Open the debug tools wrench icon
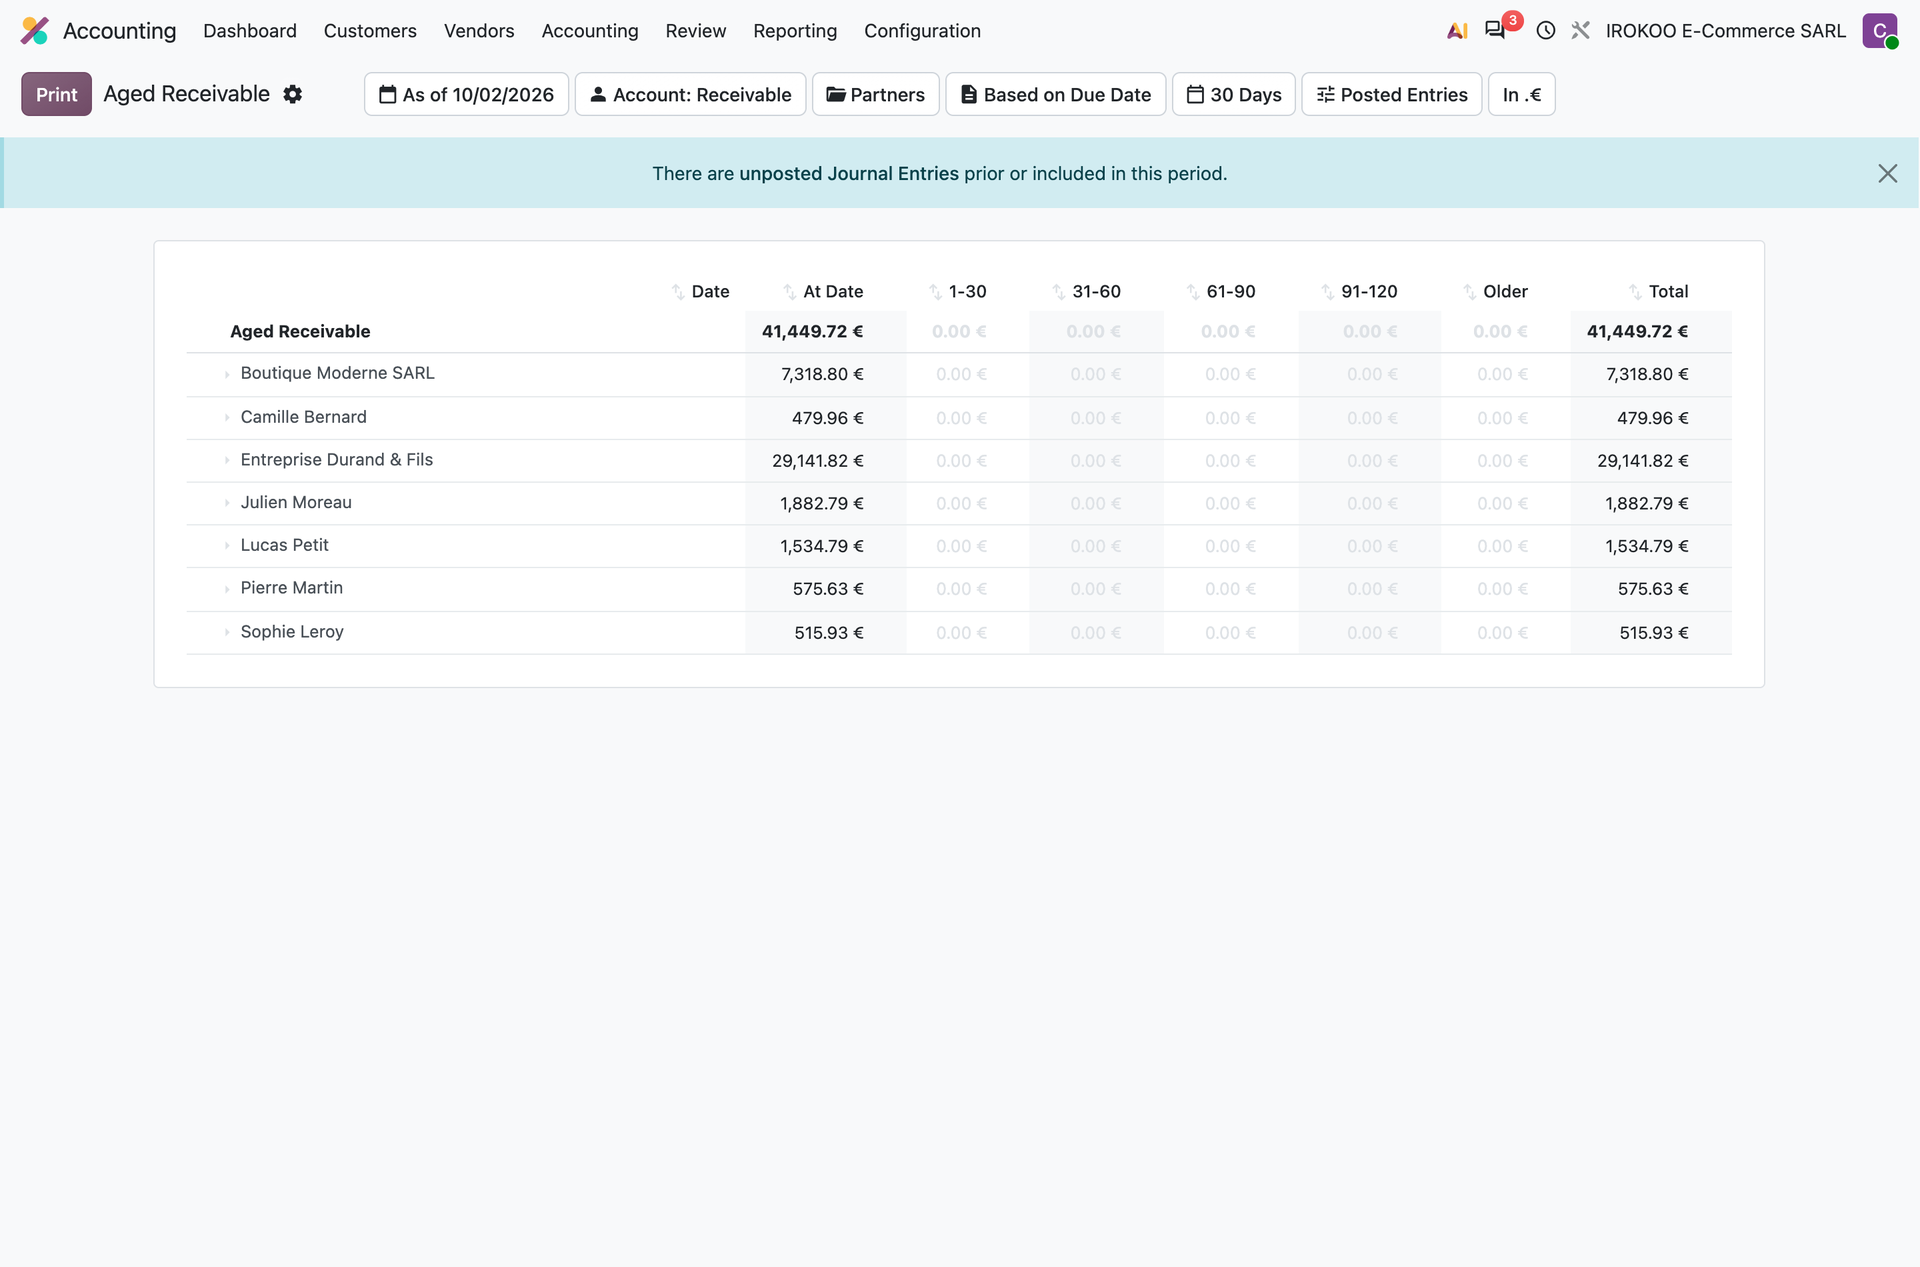The width and height of the screenshot is (1920, 1267). pos(1581,31)
